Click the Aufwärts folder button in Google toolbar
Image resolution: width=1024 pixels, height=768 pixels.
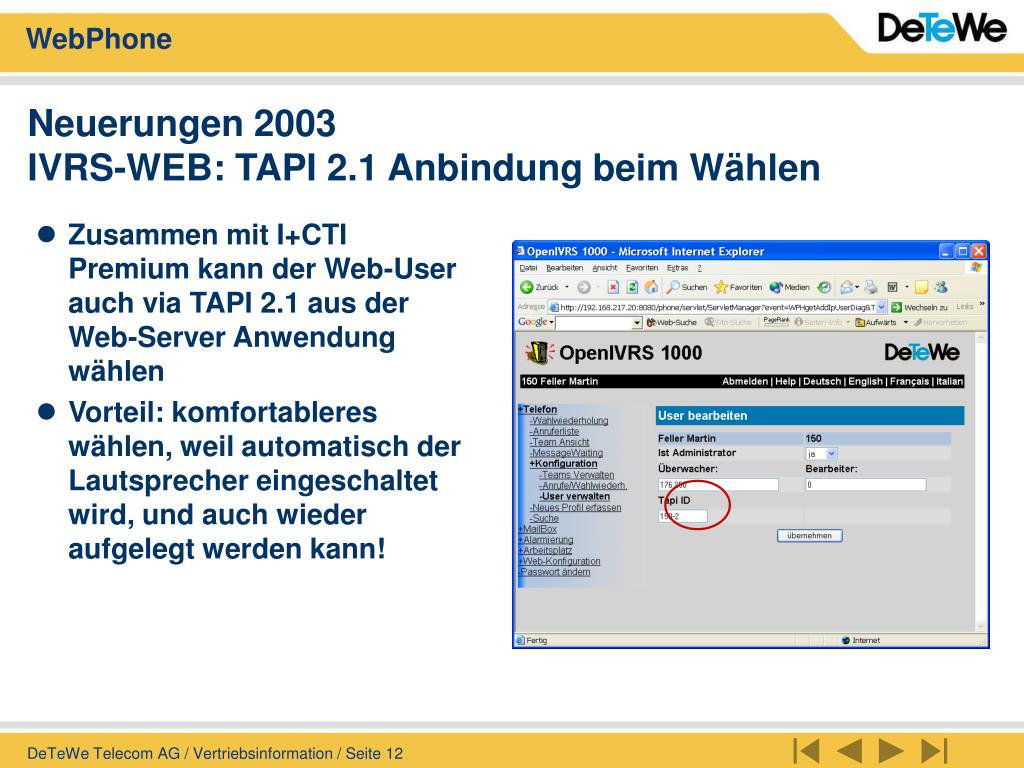point(876,323)
